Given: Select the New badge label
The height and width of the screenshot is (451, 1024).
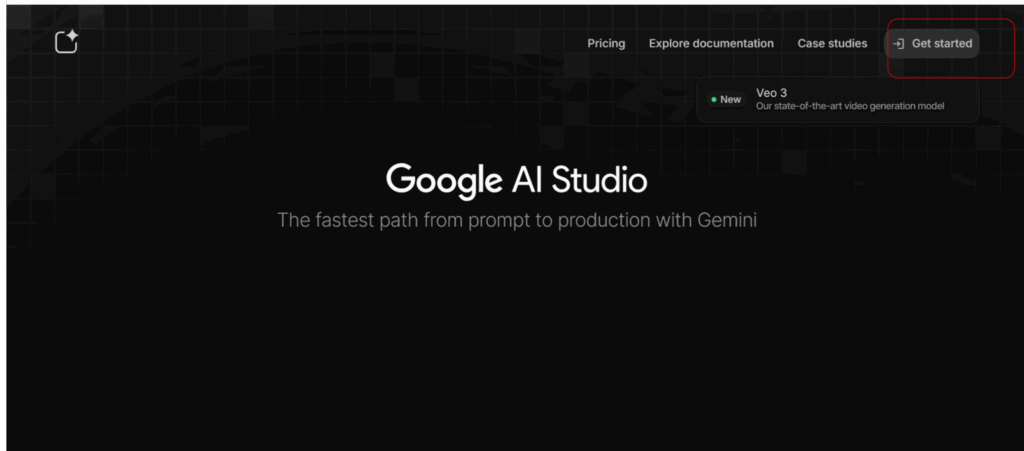Looking at the screenshot, I should pyautogui.click(x=730, y=99).
